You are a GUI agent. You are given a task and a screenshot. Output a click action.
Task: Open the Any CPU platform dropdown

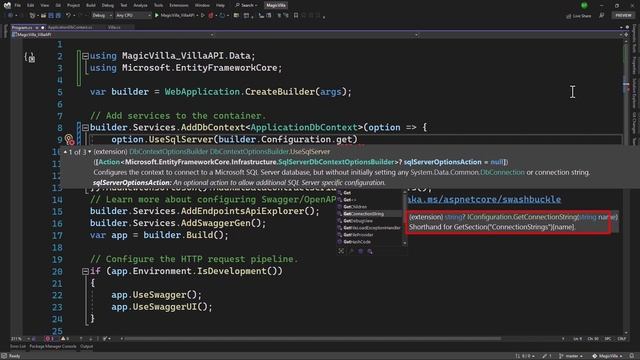tap(133, 16)
